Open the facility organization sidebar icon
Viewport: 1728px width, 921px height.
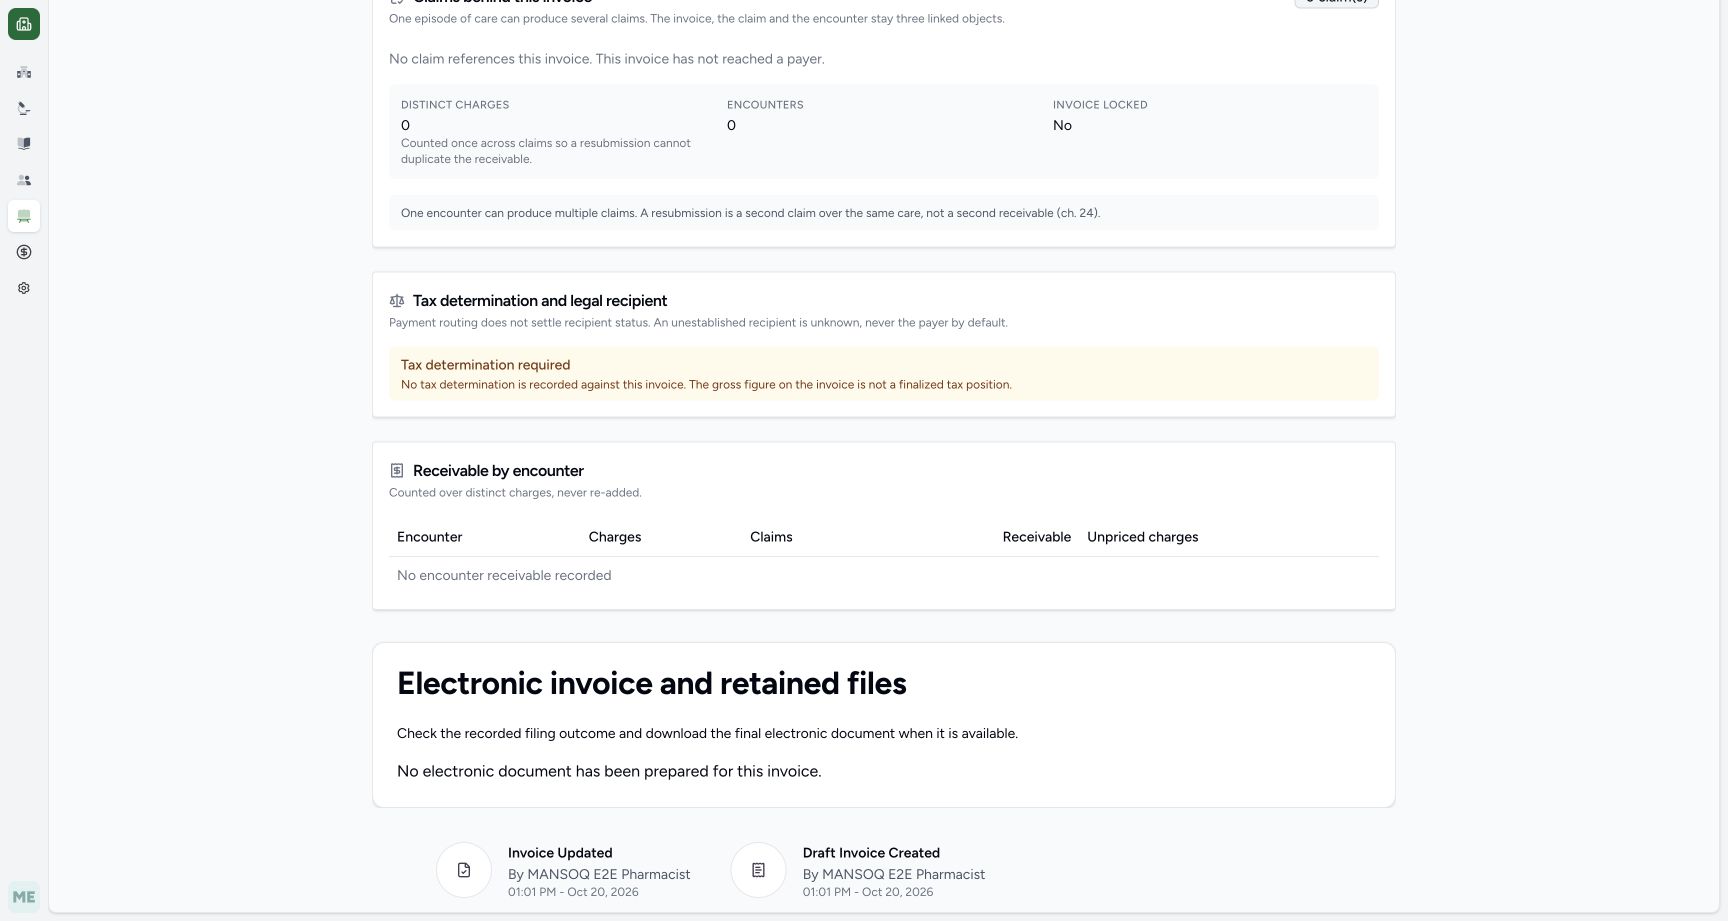tap(24, 72)
